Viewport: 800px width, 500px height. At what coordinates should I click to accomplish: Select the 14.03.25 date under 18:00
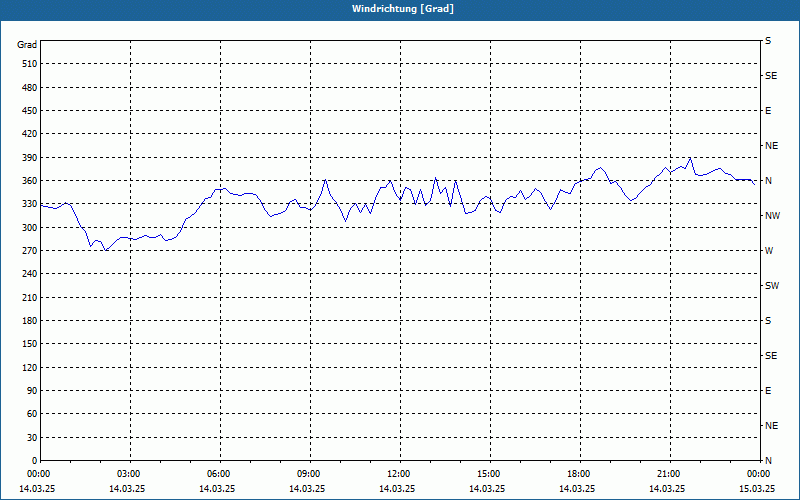tap(577, 489)
